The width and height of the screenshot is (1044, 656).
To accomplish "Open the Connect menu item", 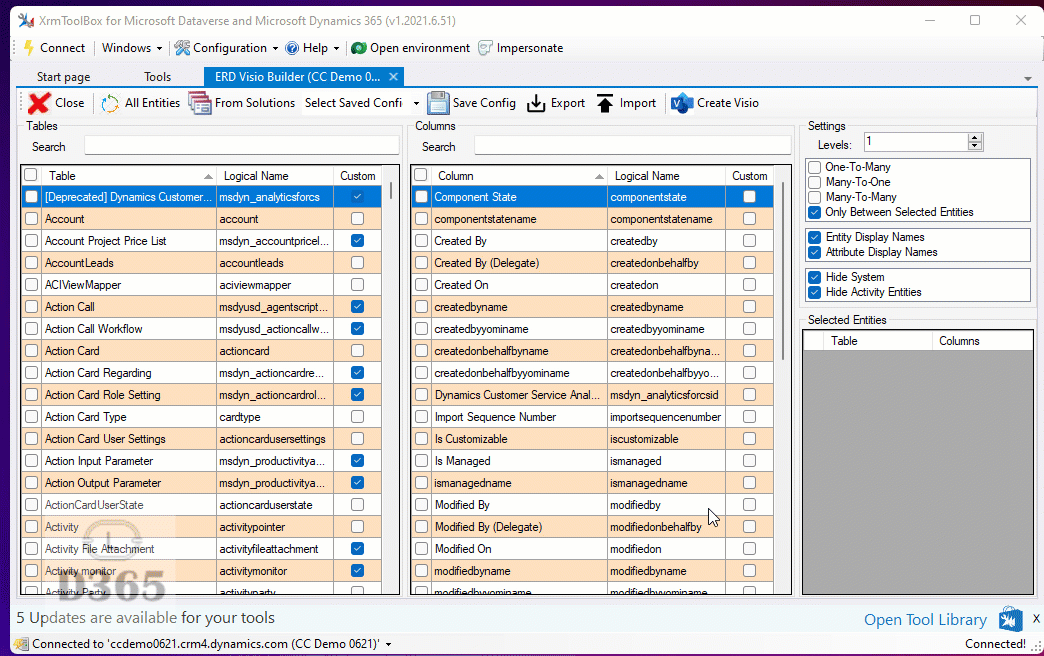I will coord(55,48).
